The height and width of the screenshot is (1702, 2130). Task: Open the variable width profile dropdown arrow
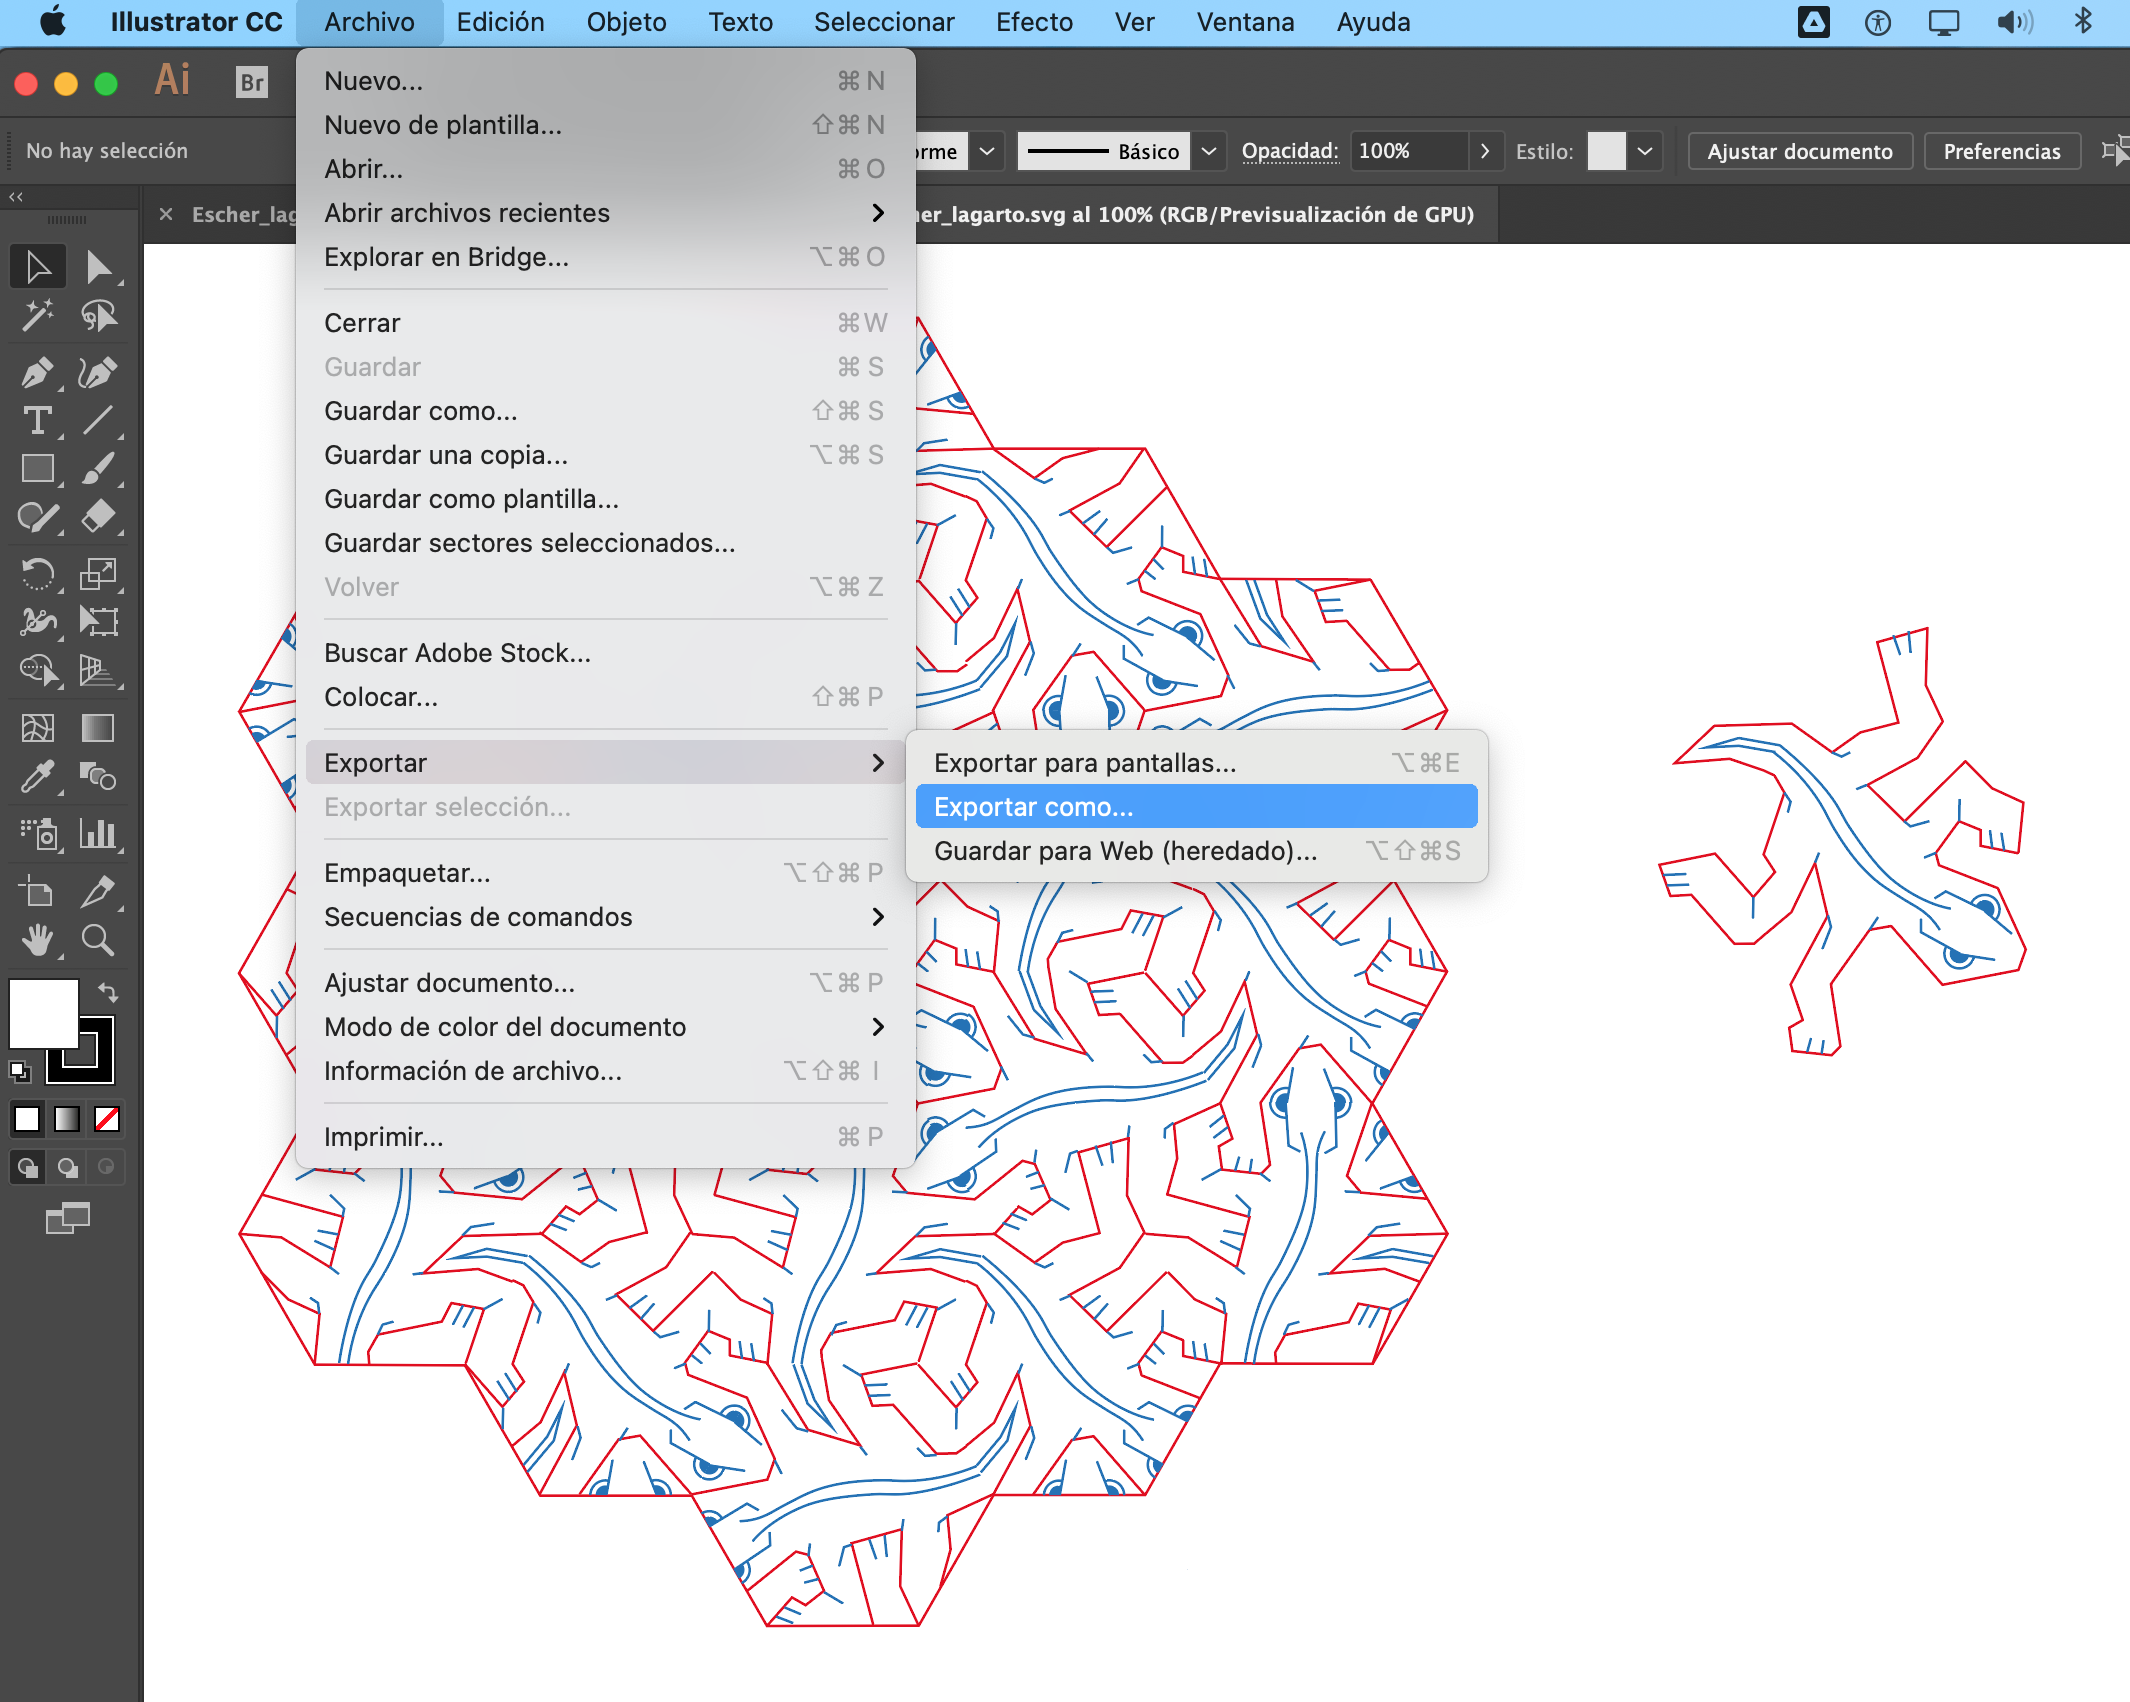pos(987,152)
